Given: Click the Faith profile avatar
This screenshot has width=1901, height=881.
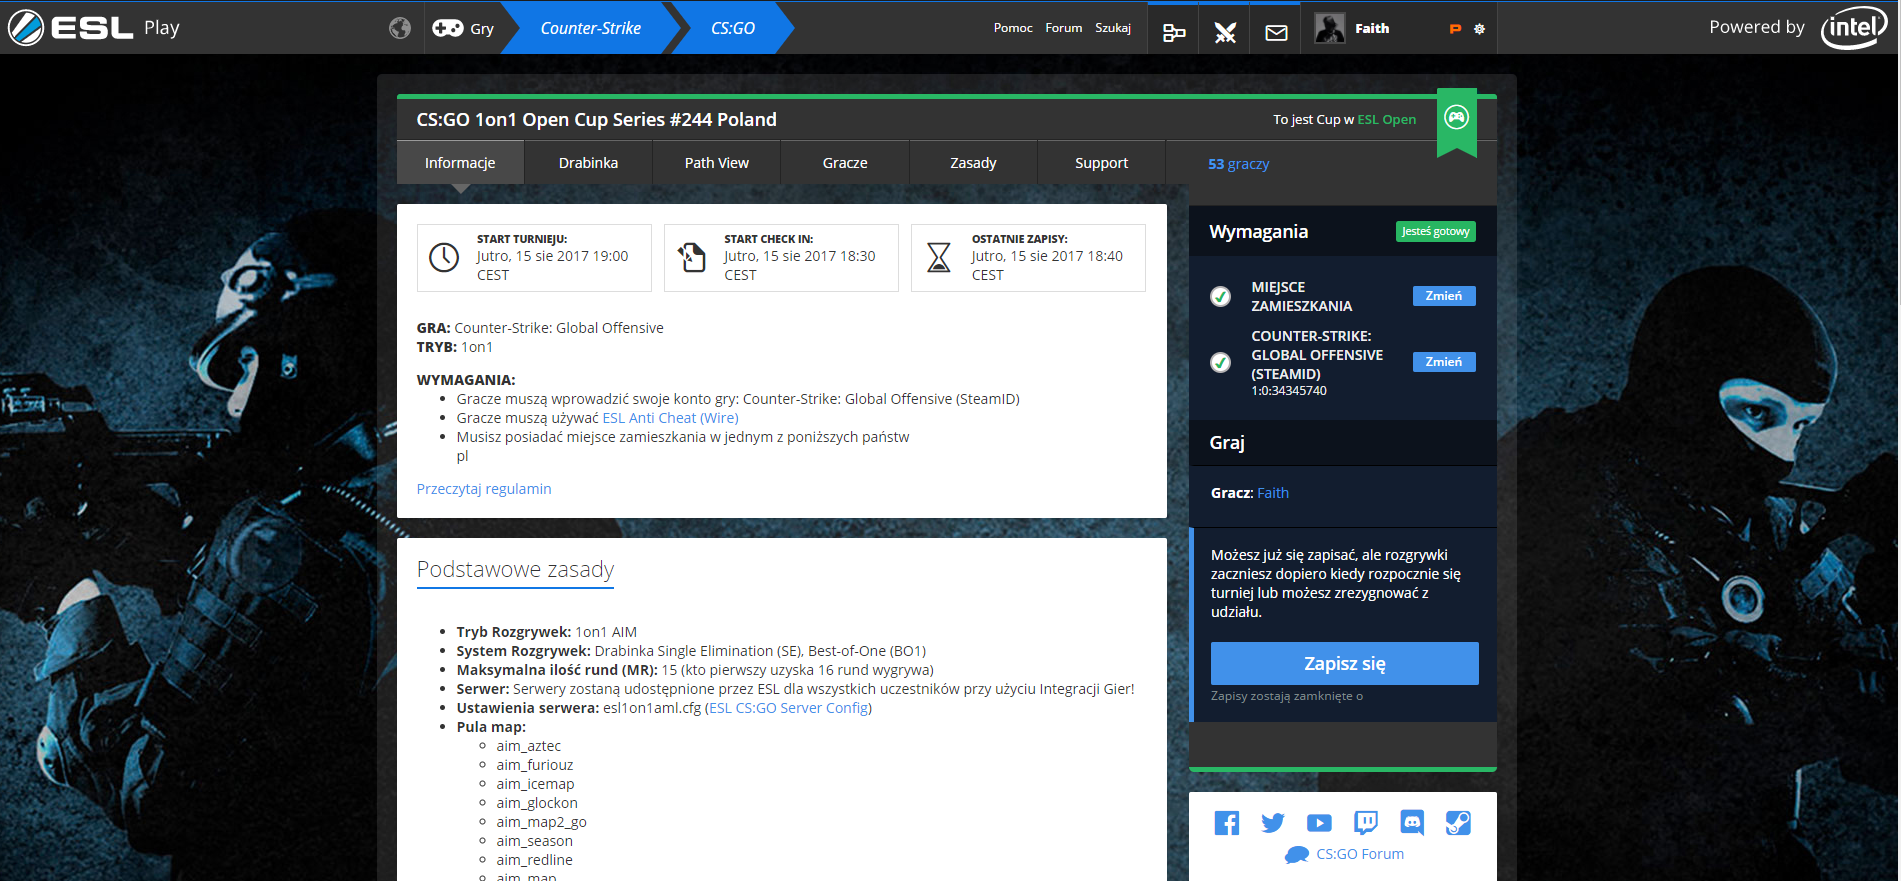Looking at the screenshot, I should tap(1329, 28).
